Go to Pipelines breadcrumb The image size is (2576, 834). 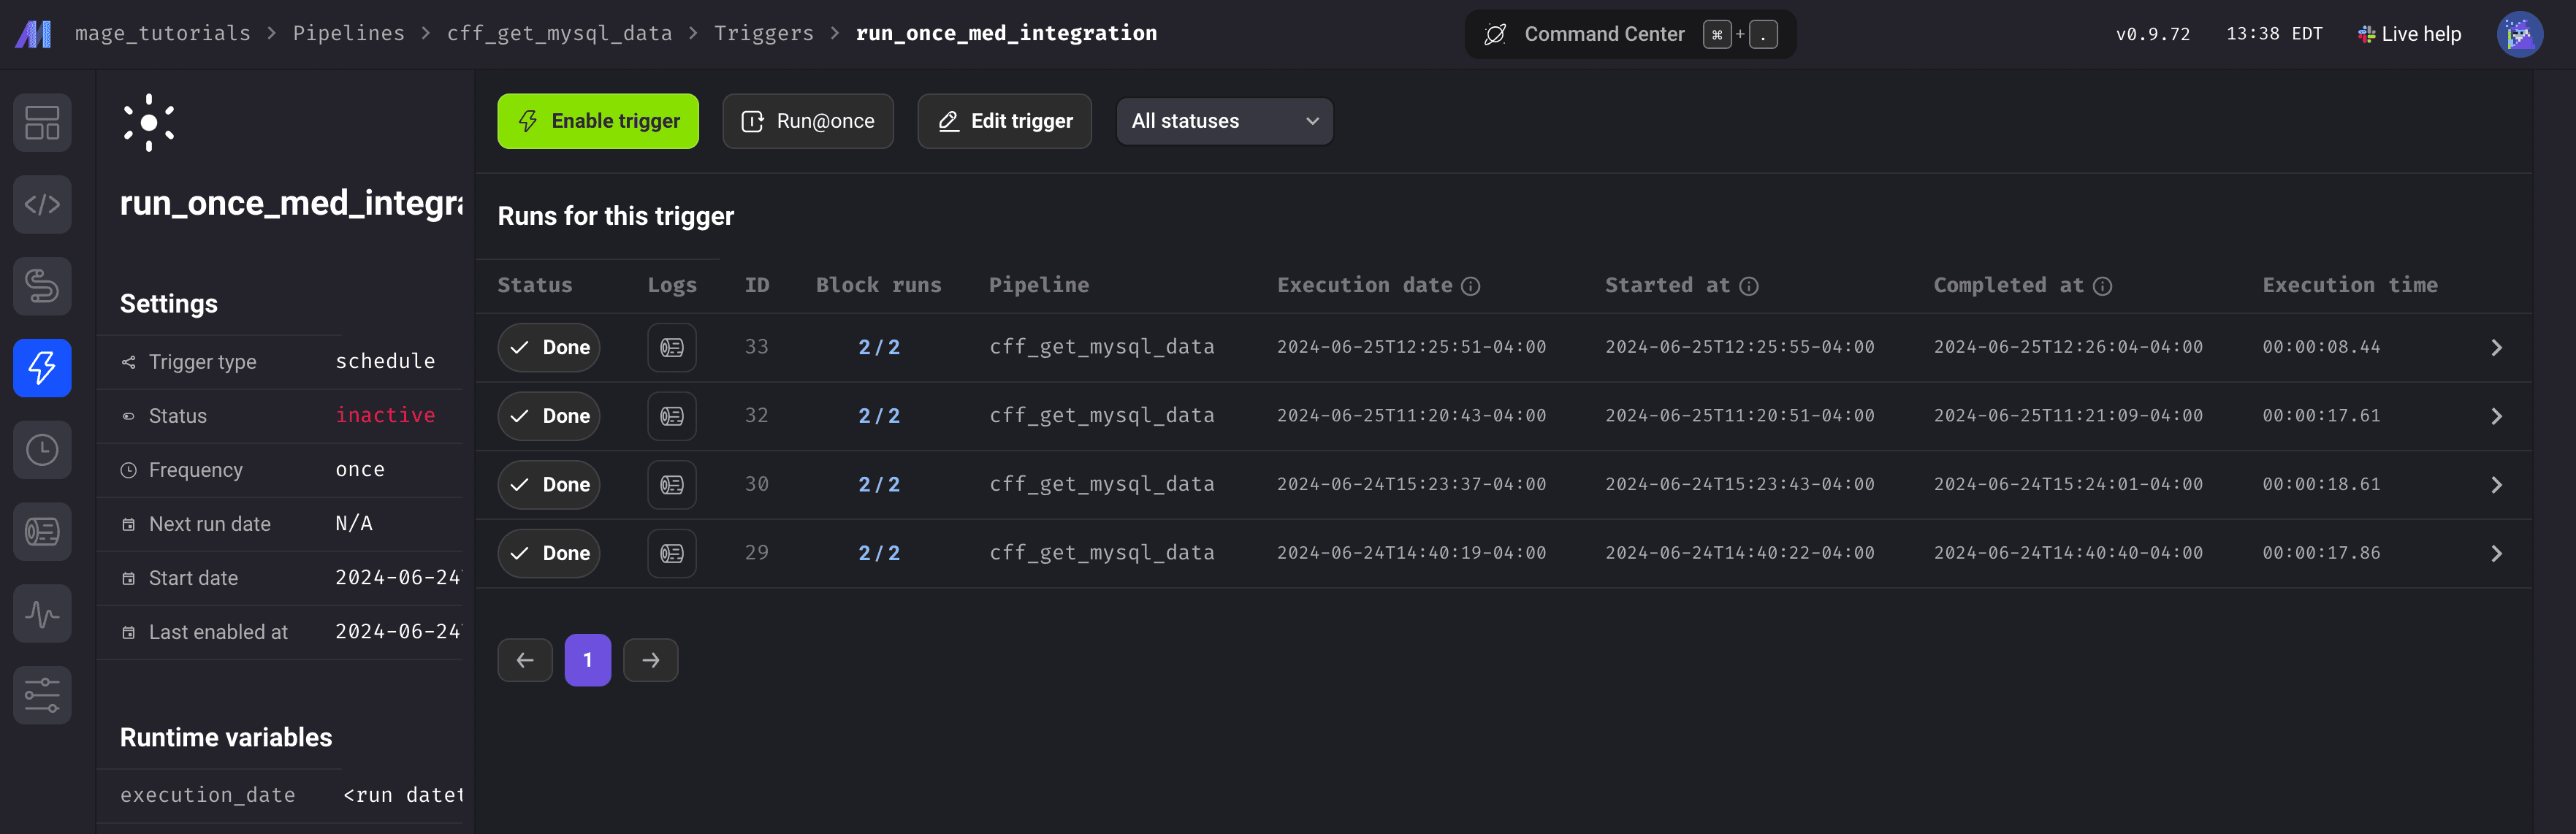(349, 33)
